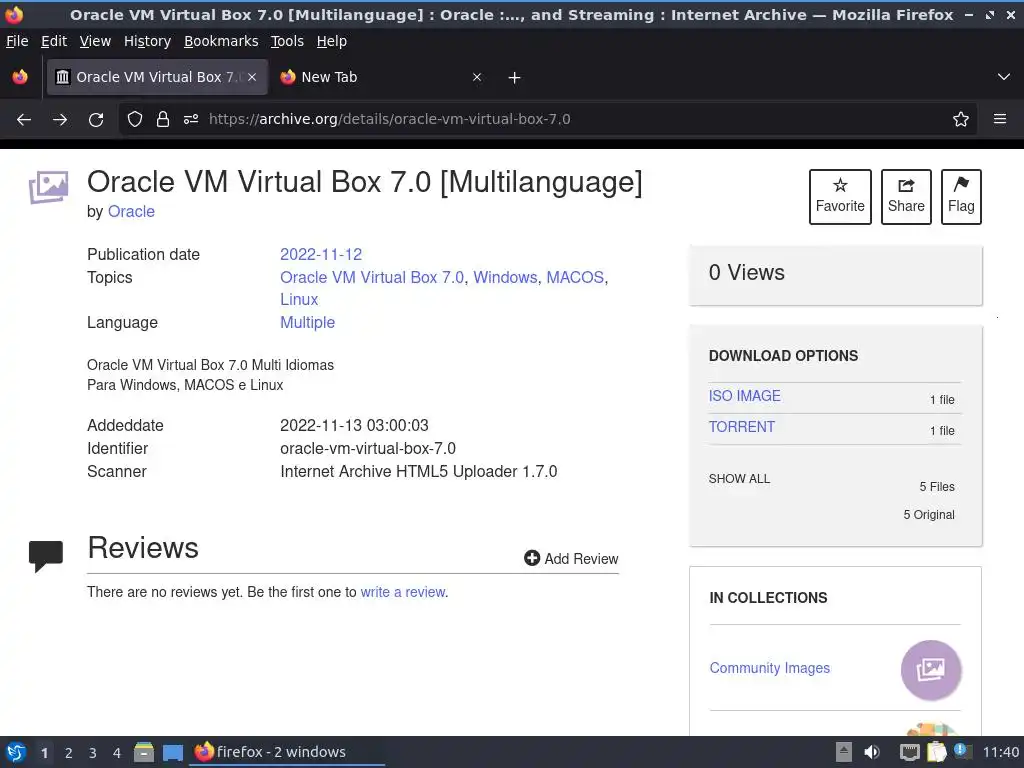Click the image media type icon beside title
1024x768 pixels.
click(x=48, y=187)
